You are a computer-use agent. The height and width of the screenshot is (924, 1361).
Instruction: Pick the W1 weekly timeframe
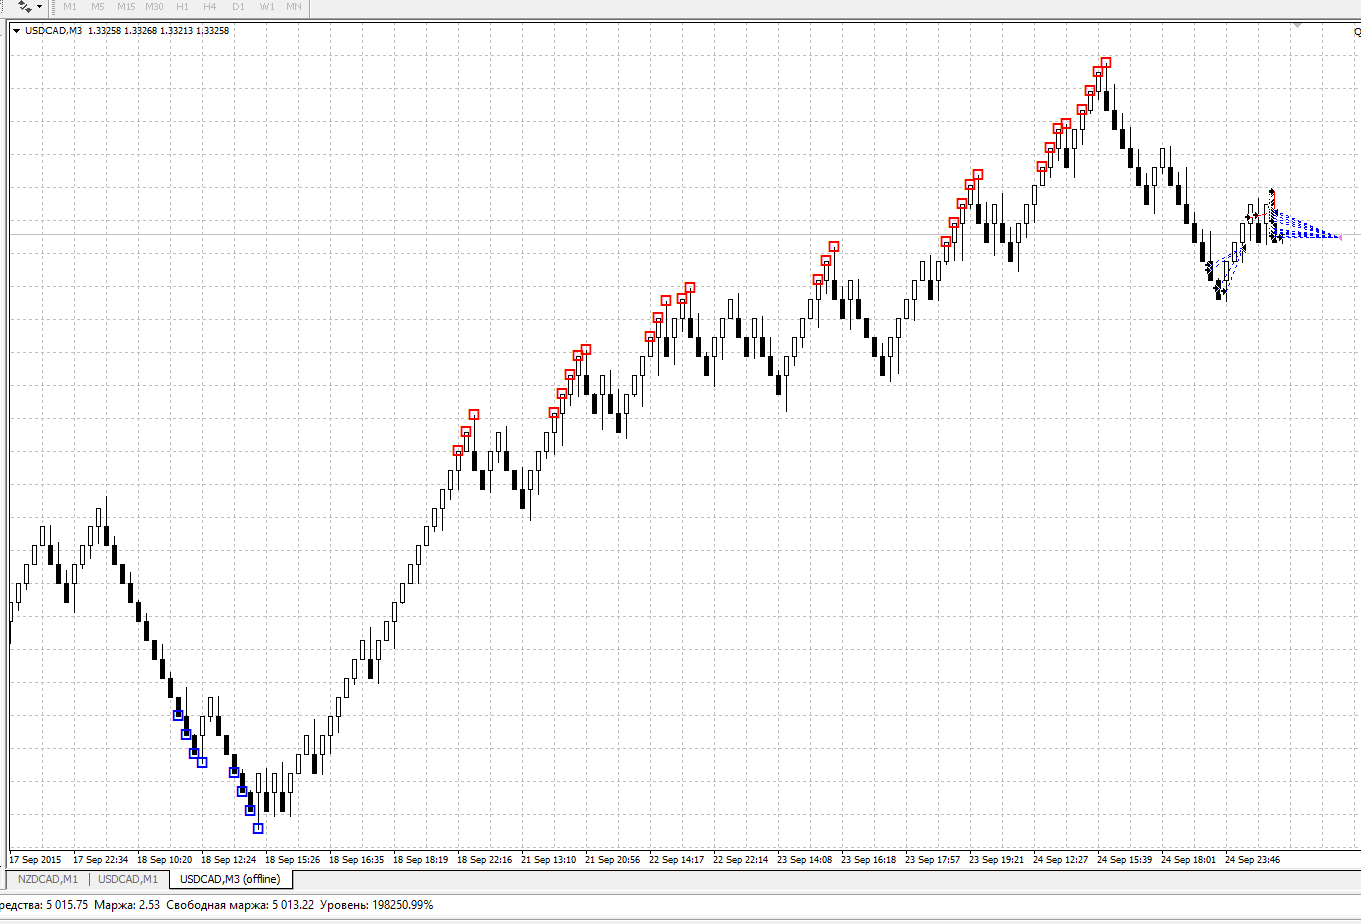tap(266, 6)
